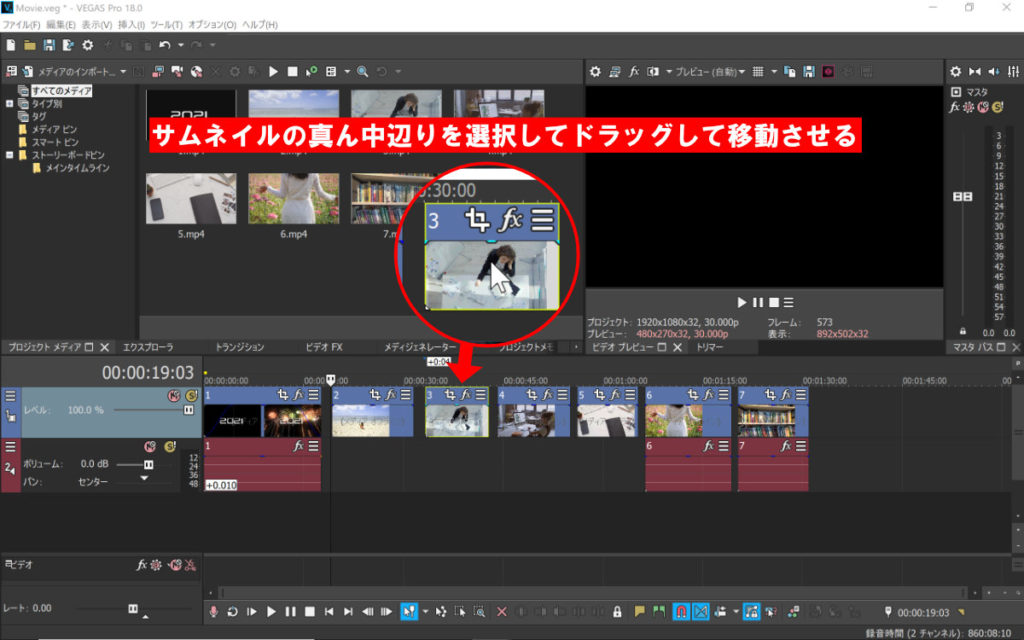Toggle solo on the audio track
The image size is (1024, 640).
169,446
